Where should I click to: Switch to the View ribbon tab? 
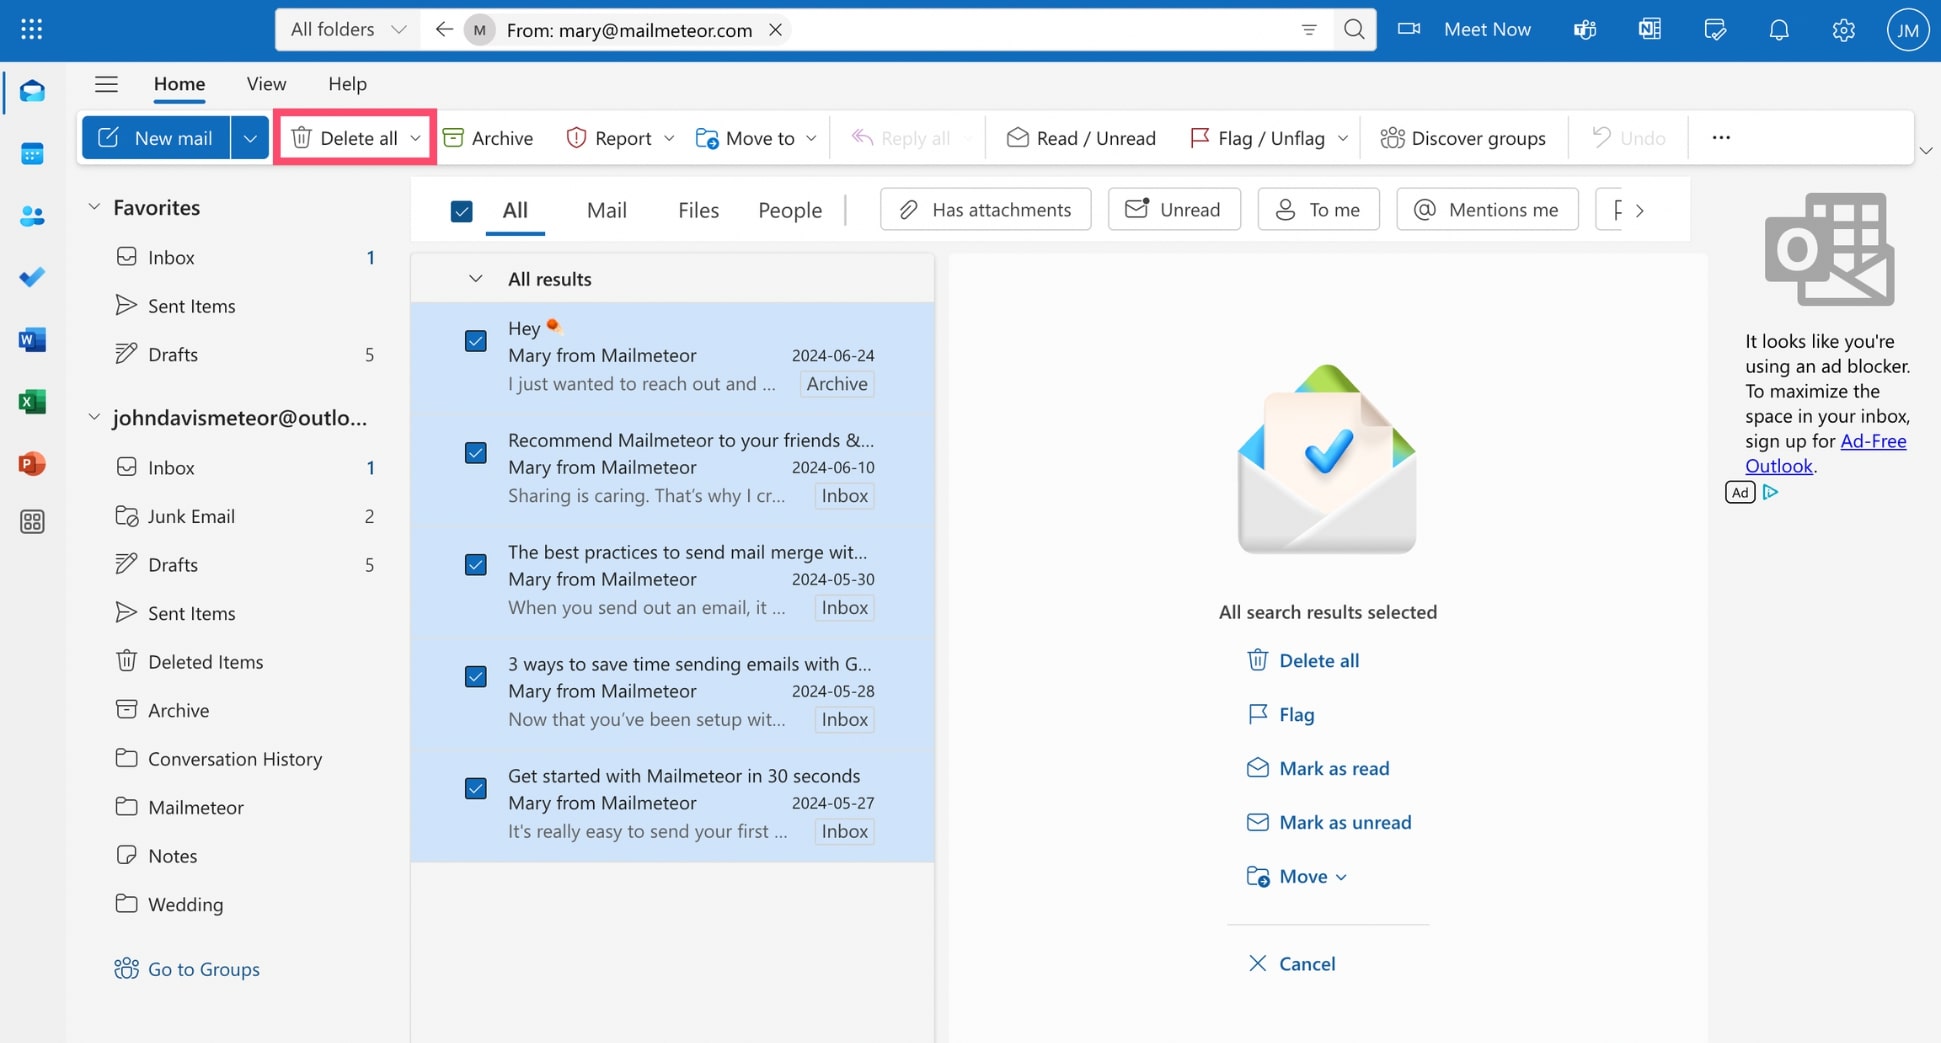[x=266, y=84]
